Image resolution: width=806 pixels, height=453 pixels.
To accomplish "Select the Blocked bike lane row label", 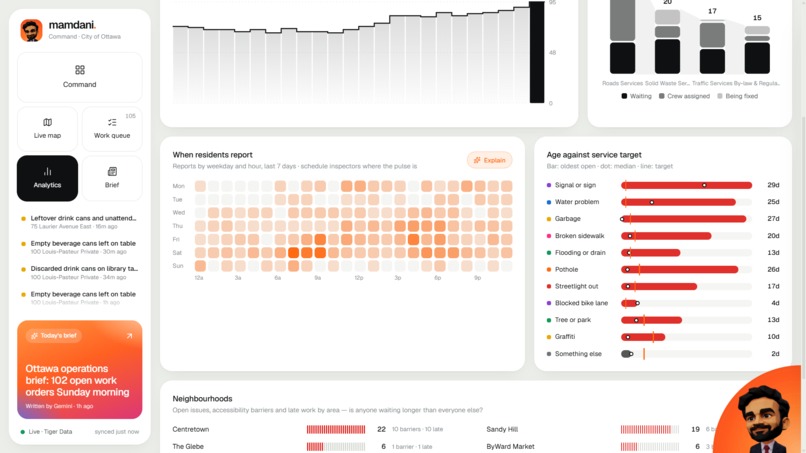I will 581,303.
